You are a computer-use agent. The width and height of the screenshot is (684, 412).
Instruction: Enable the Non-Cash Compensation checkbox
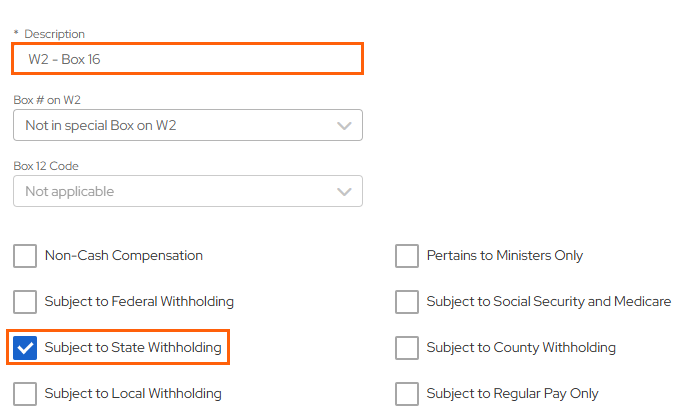coord(25,256)
